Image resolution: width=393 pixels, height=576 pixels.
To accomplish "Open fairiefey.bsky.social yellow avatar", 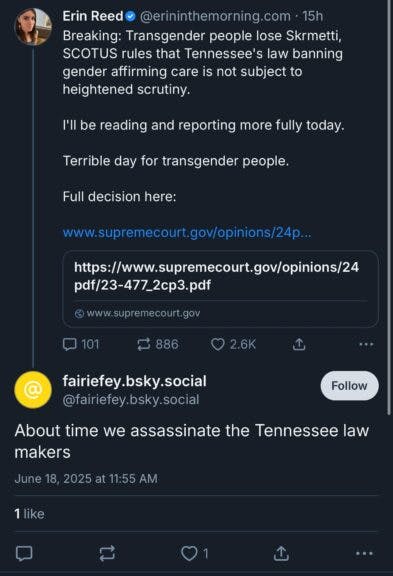I will coord(33,390).
